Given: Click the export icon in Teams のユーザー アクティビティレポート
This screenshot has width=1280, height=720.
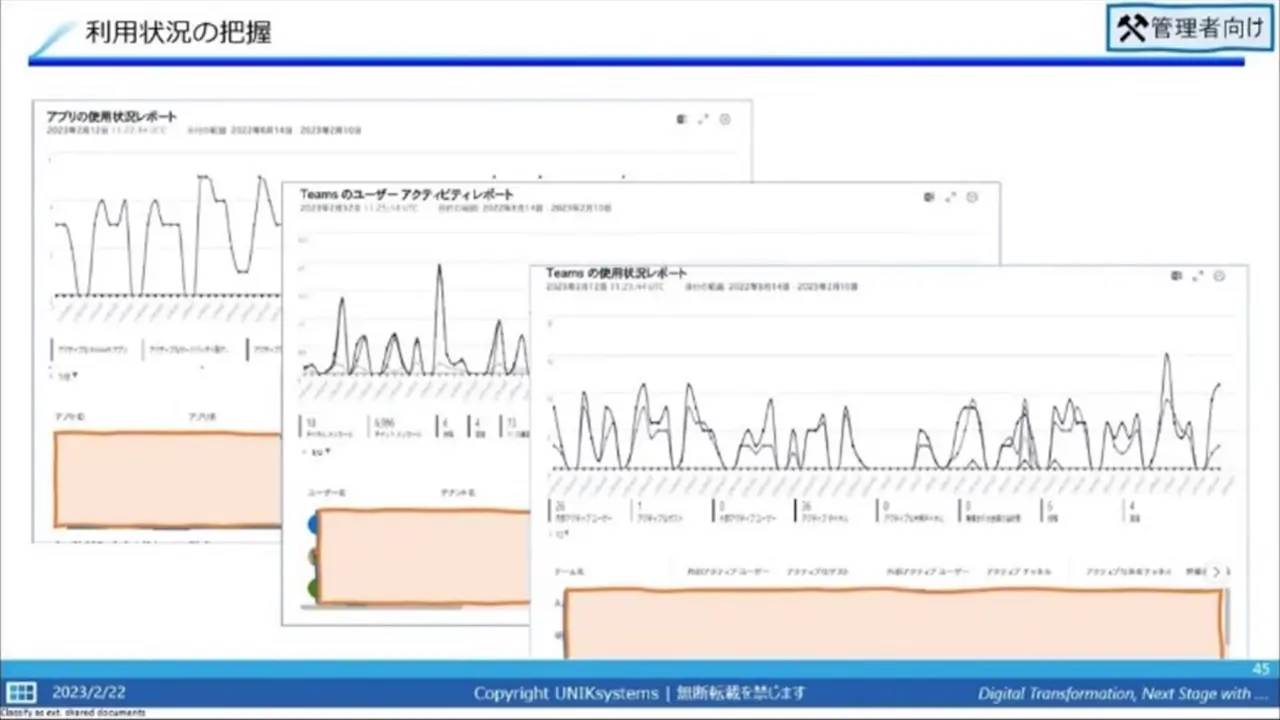Looking at the screenshot, I should (x=929, y=198).
